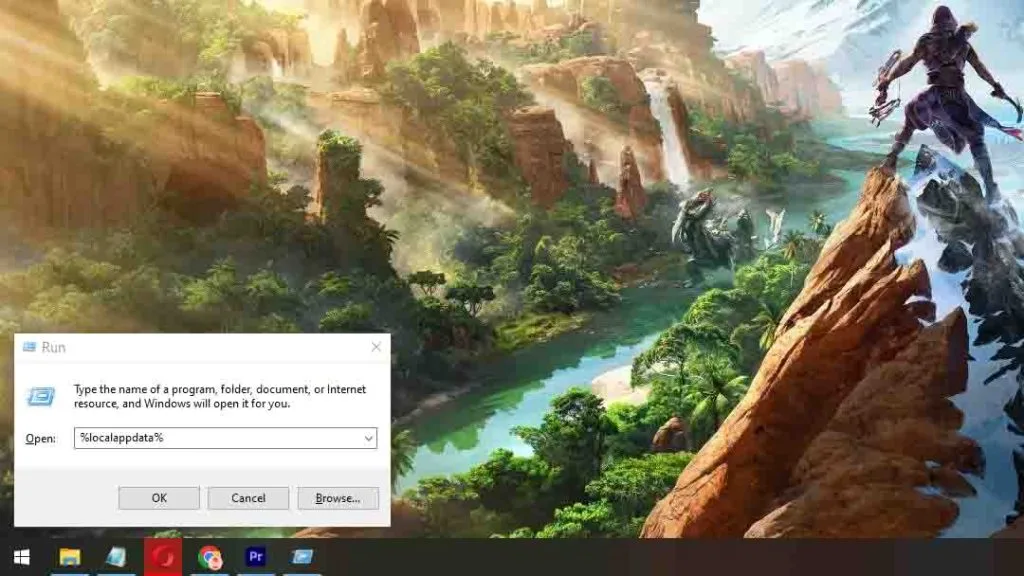Screen dimensions: 1024x576
Task: Open the notepad-like app beside File Explorer
Action: (x=116, y=557)
